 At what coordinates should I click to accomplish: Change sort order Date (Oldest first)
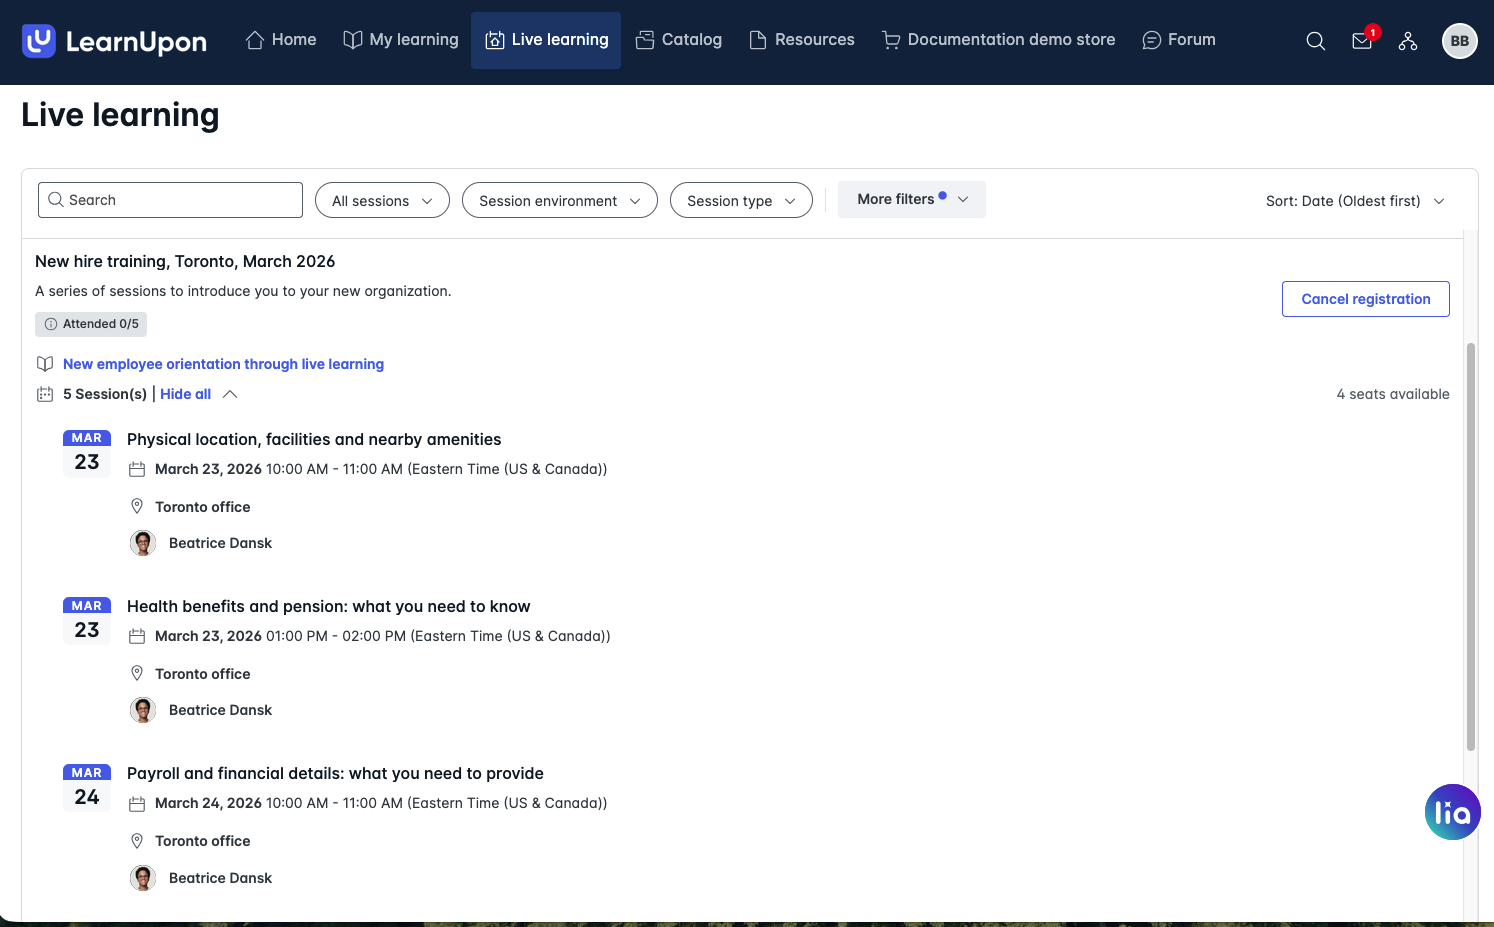(x=1355, y=201)
